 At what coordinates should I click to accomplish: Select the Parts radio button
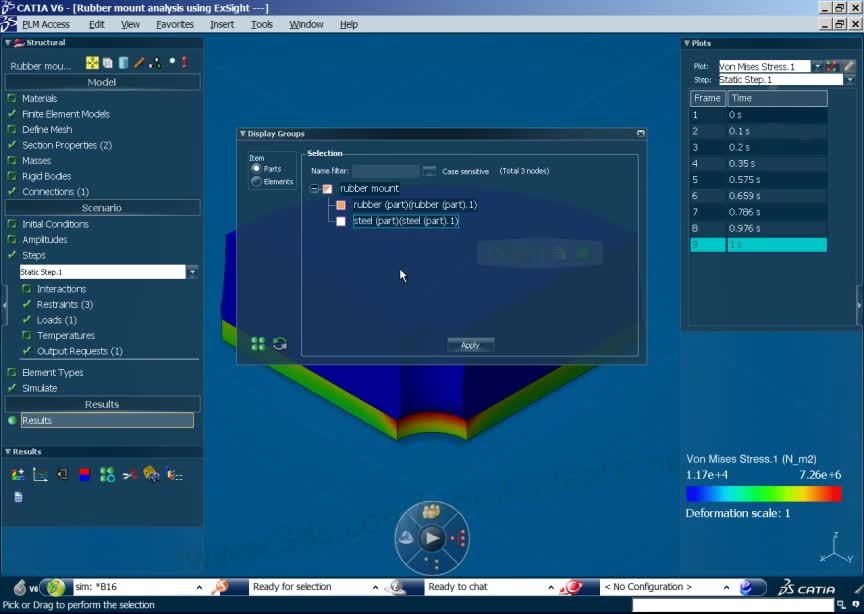[x=256, y=169]
